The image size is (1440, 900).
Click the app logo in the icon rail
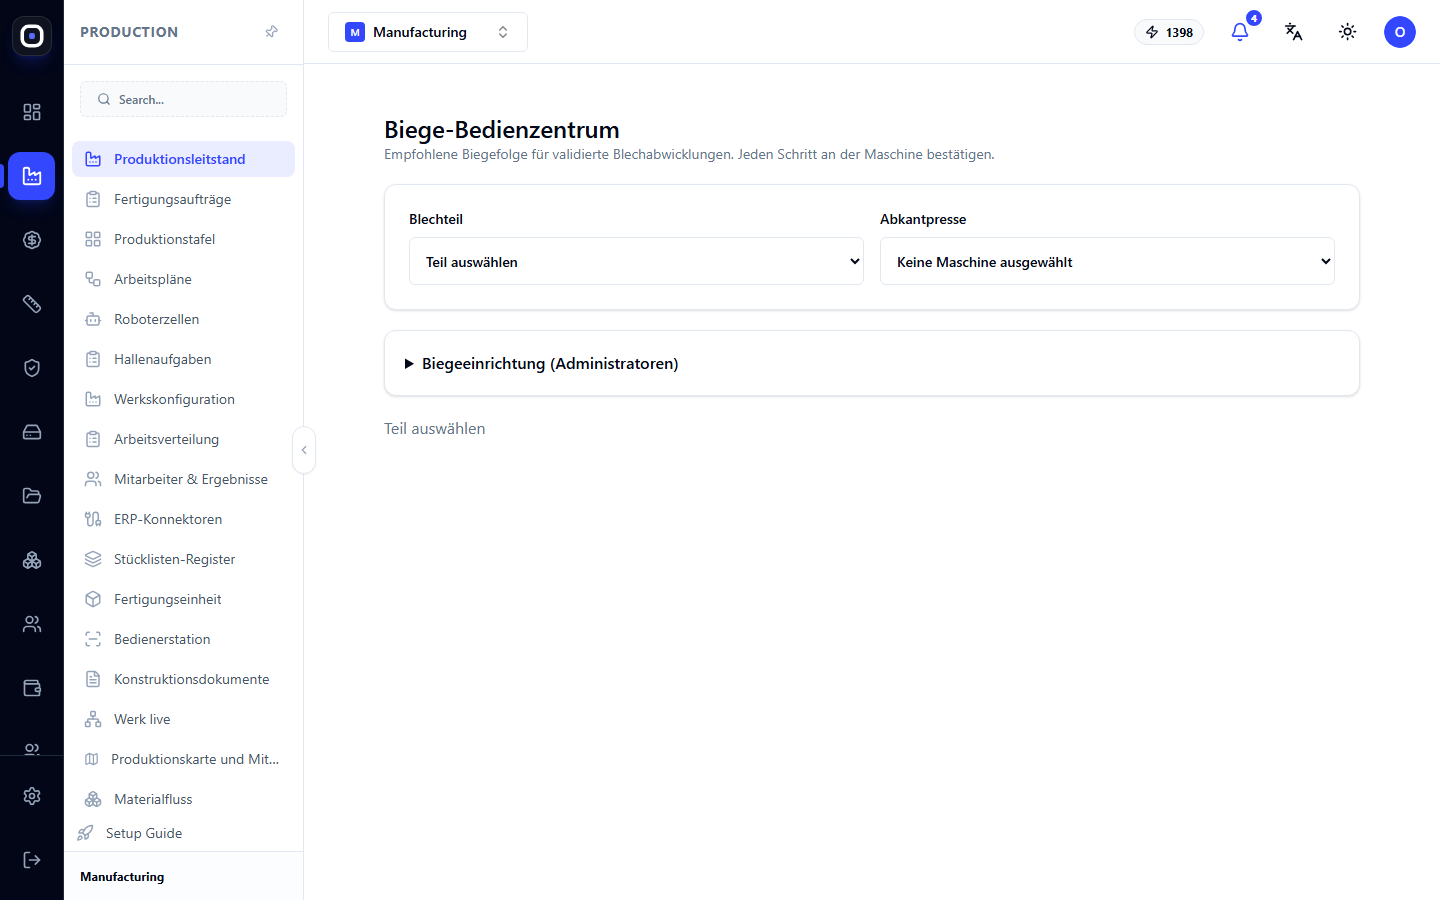32,36
